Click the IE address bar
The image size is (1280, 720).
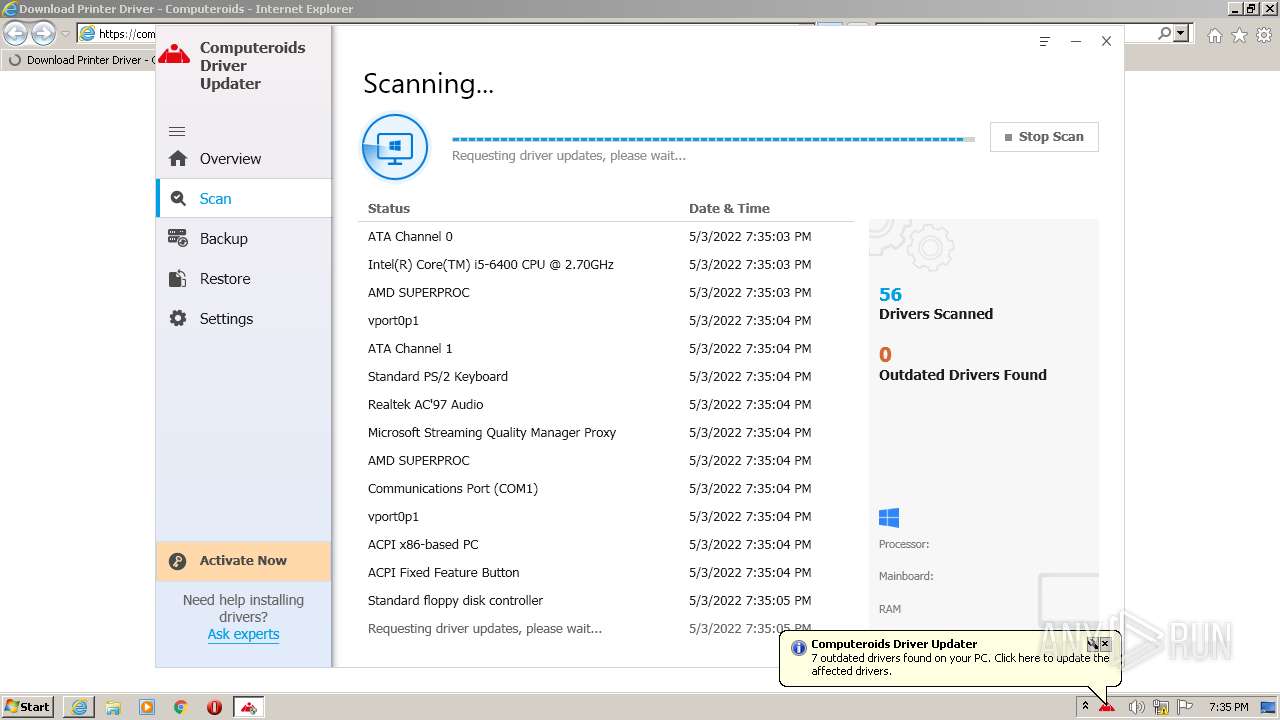[x=118, y=33]
